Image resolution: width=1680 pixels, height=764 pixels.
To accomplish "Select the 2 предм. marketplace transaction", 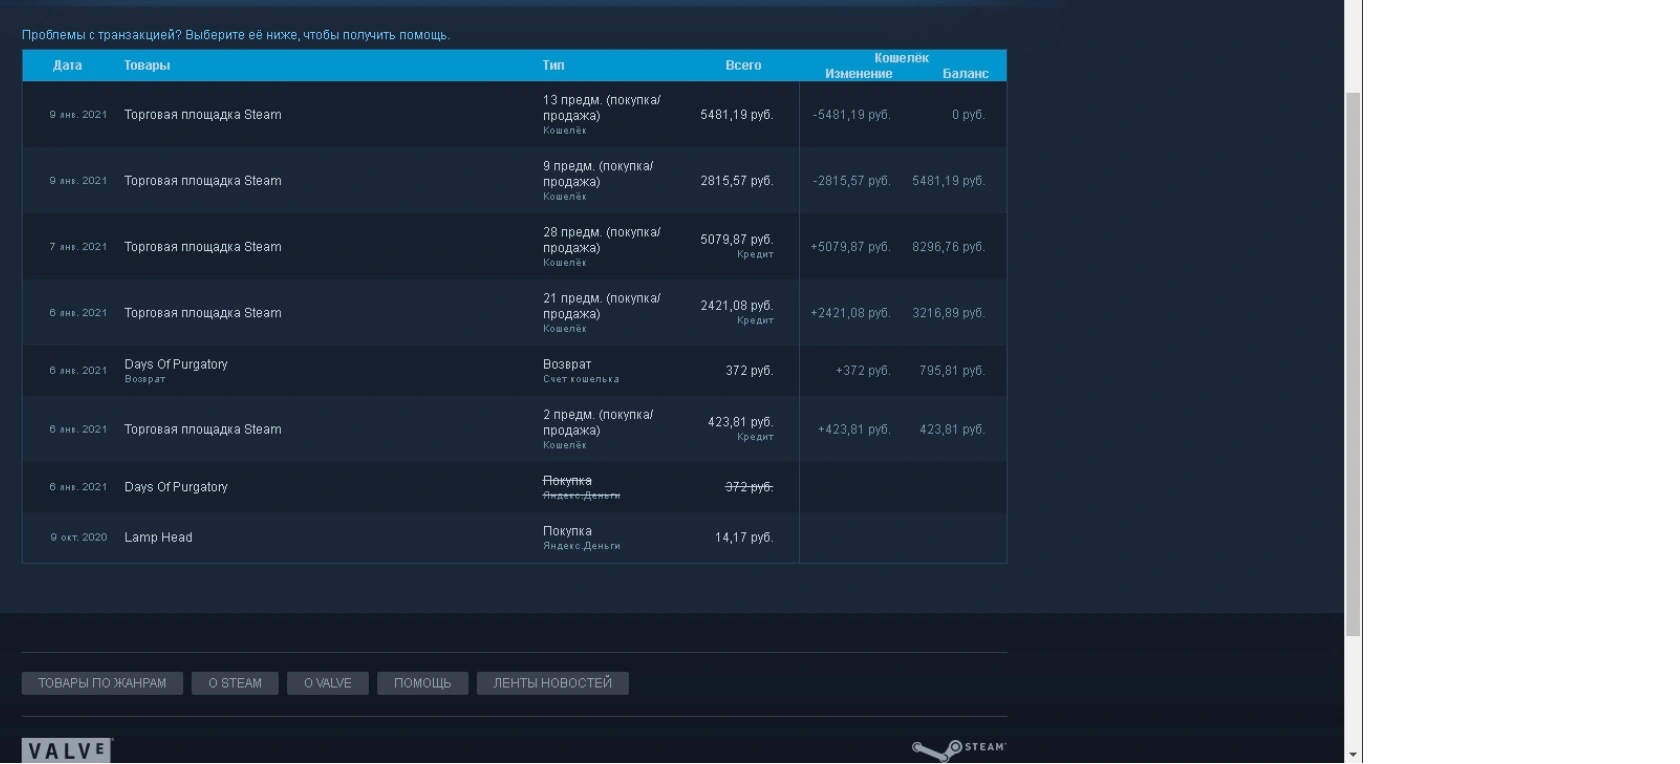I will pyautogui.click(x=514, y=429).
